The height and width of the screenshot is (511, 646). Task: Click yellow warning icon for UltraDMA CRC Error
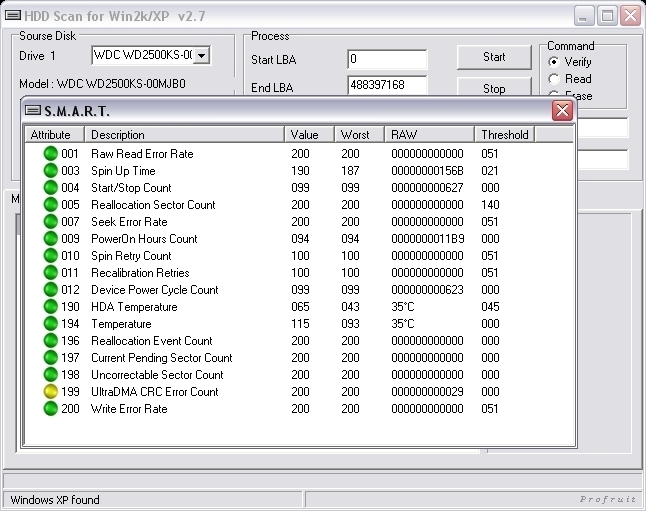pos(51,391)
